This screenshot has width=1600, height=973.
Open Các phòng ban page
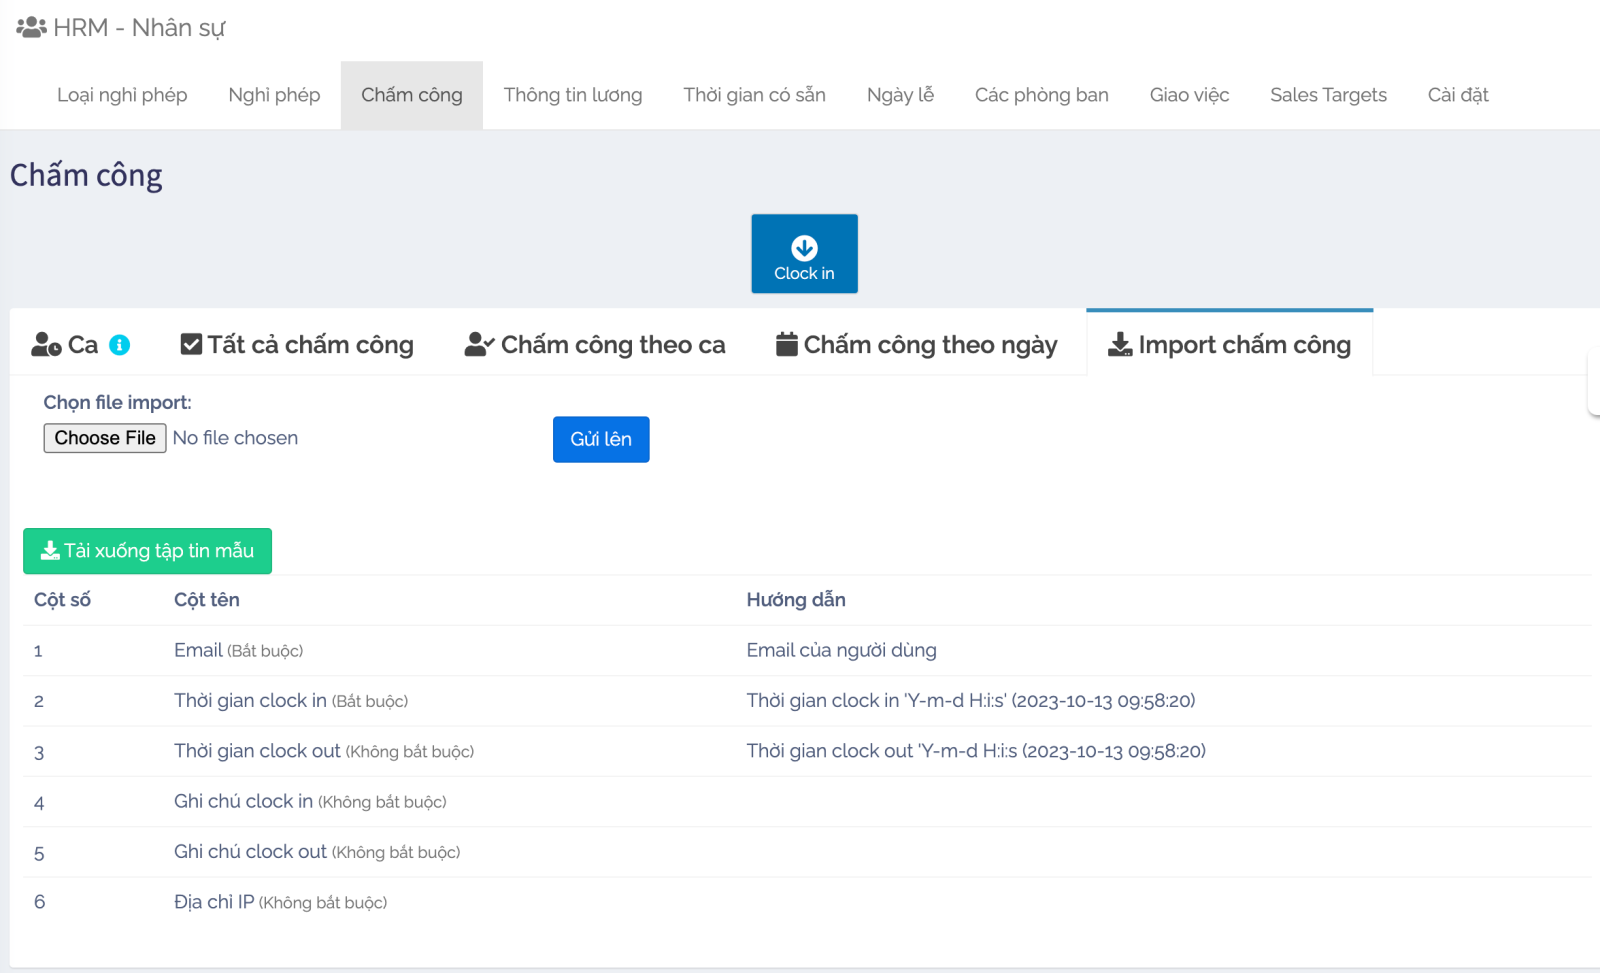click(1041, 95)
